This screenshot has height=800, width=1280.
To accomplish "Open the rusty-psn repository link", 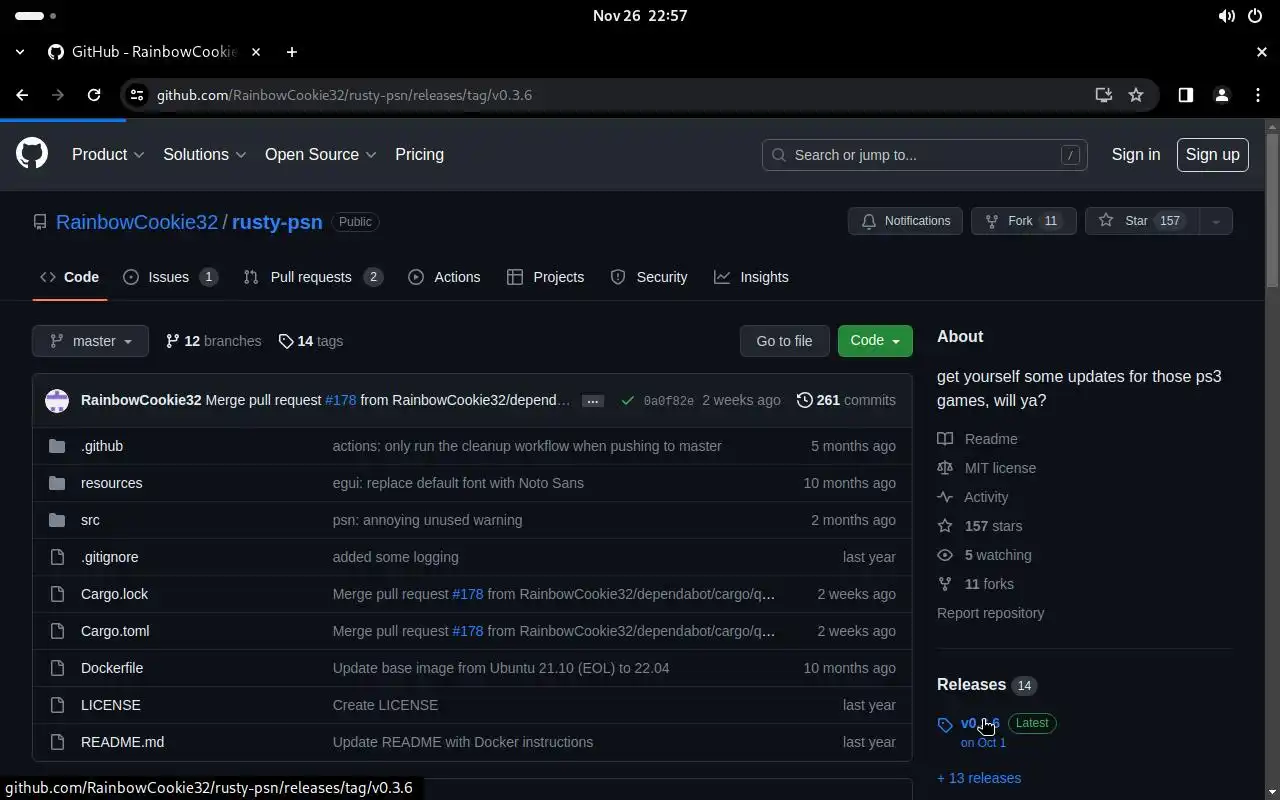I will click(277, 222).
